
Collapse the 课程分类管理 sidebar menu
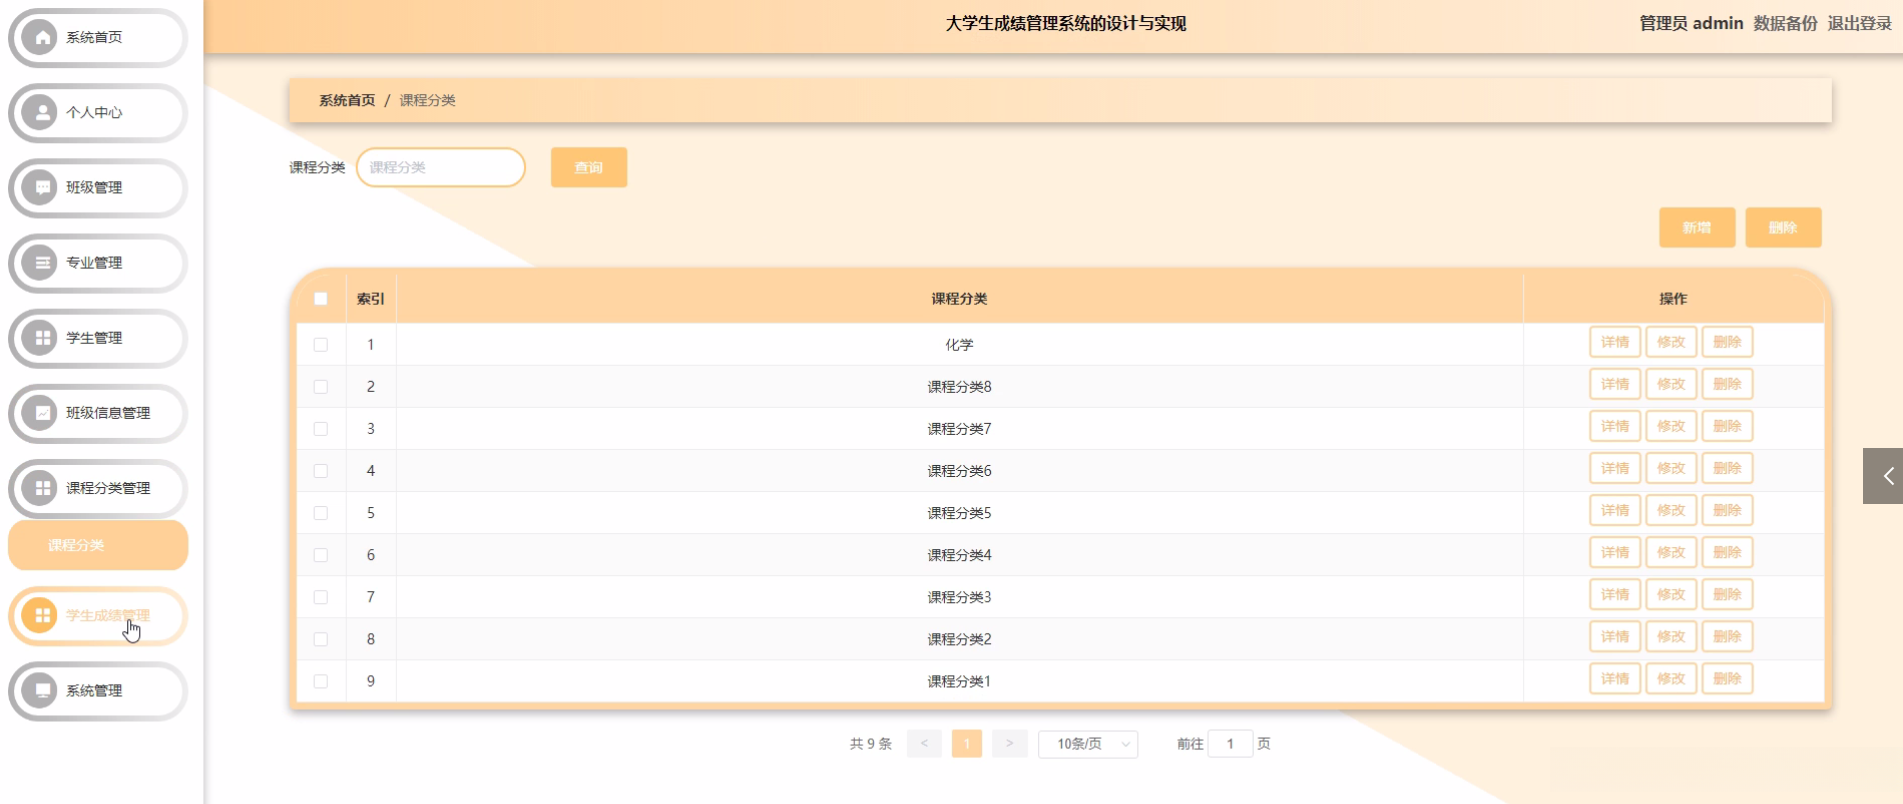[x=98, y=488]
